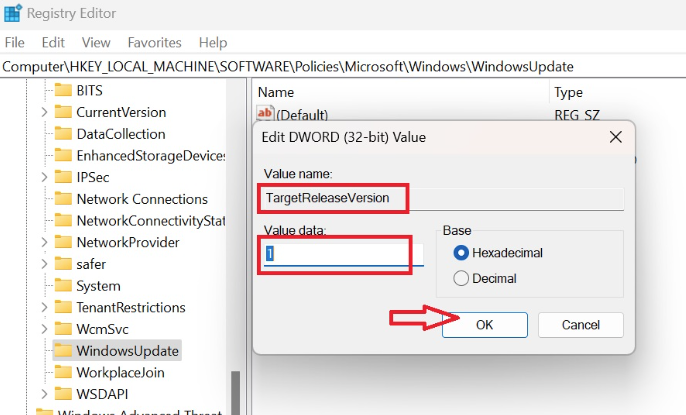Select the CurrentVersion folder icon
The width and height of the screenshot is (686, 415).
click(63, 112)
